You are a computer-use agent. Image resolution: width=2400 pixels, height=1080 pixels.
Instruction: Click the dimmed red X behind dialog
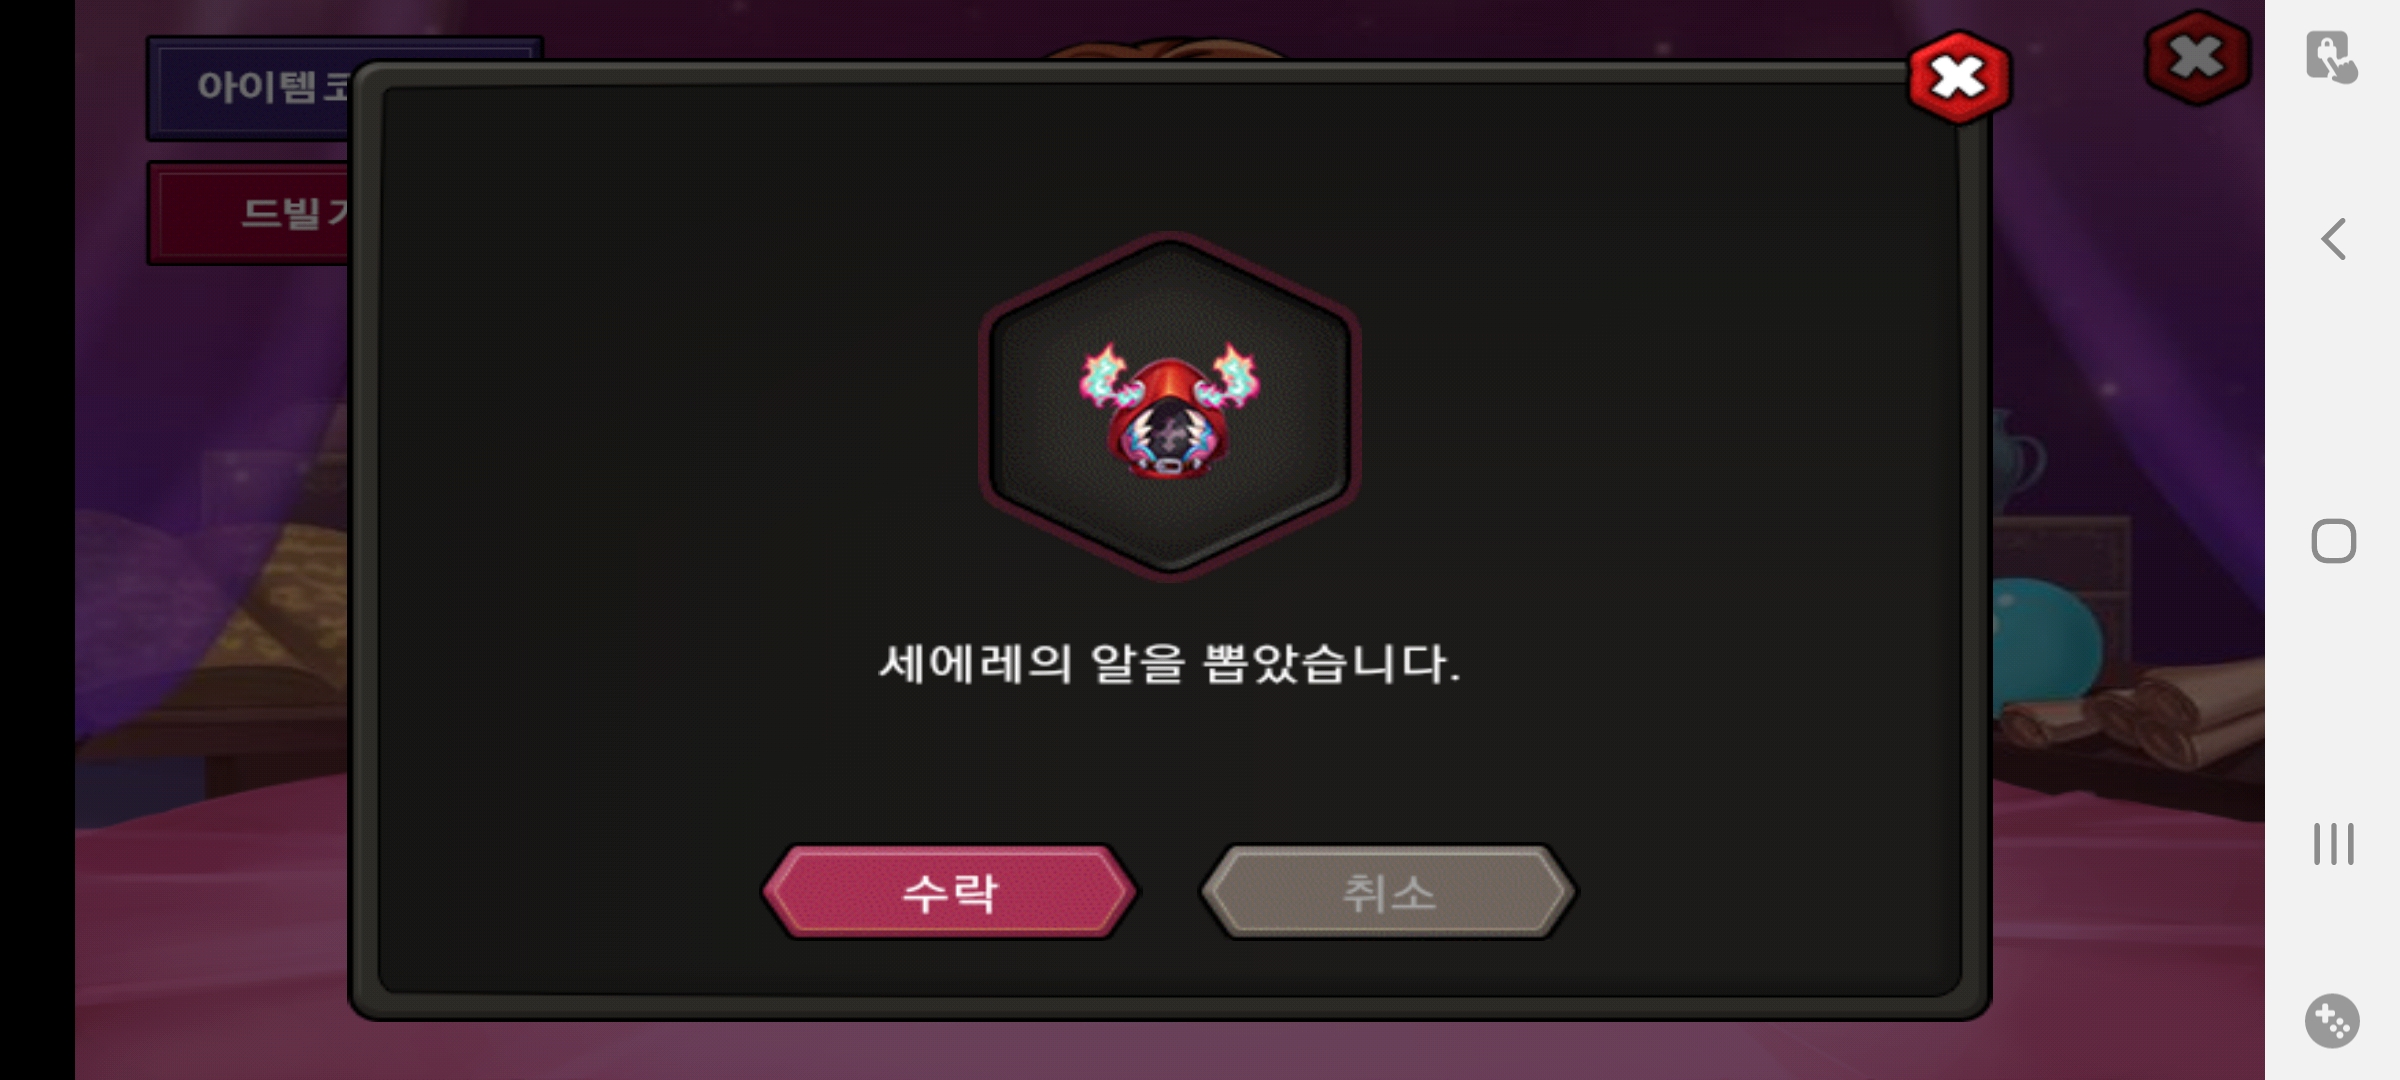click(x=2197, y=57)
